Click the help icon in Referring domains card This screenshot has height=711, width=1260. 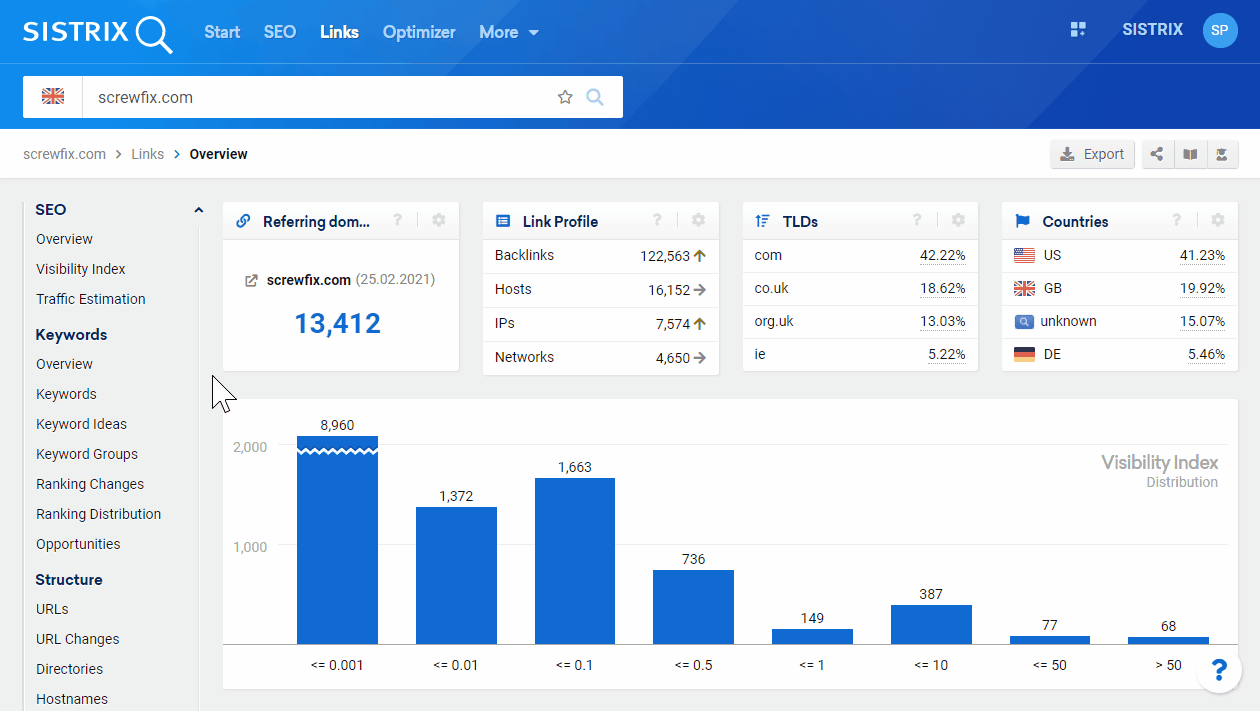pos(397,221)
